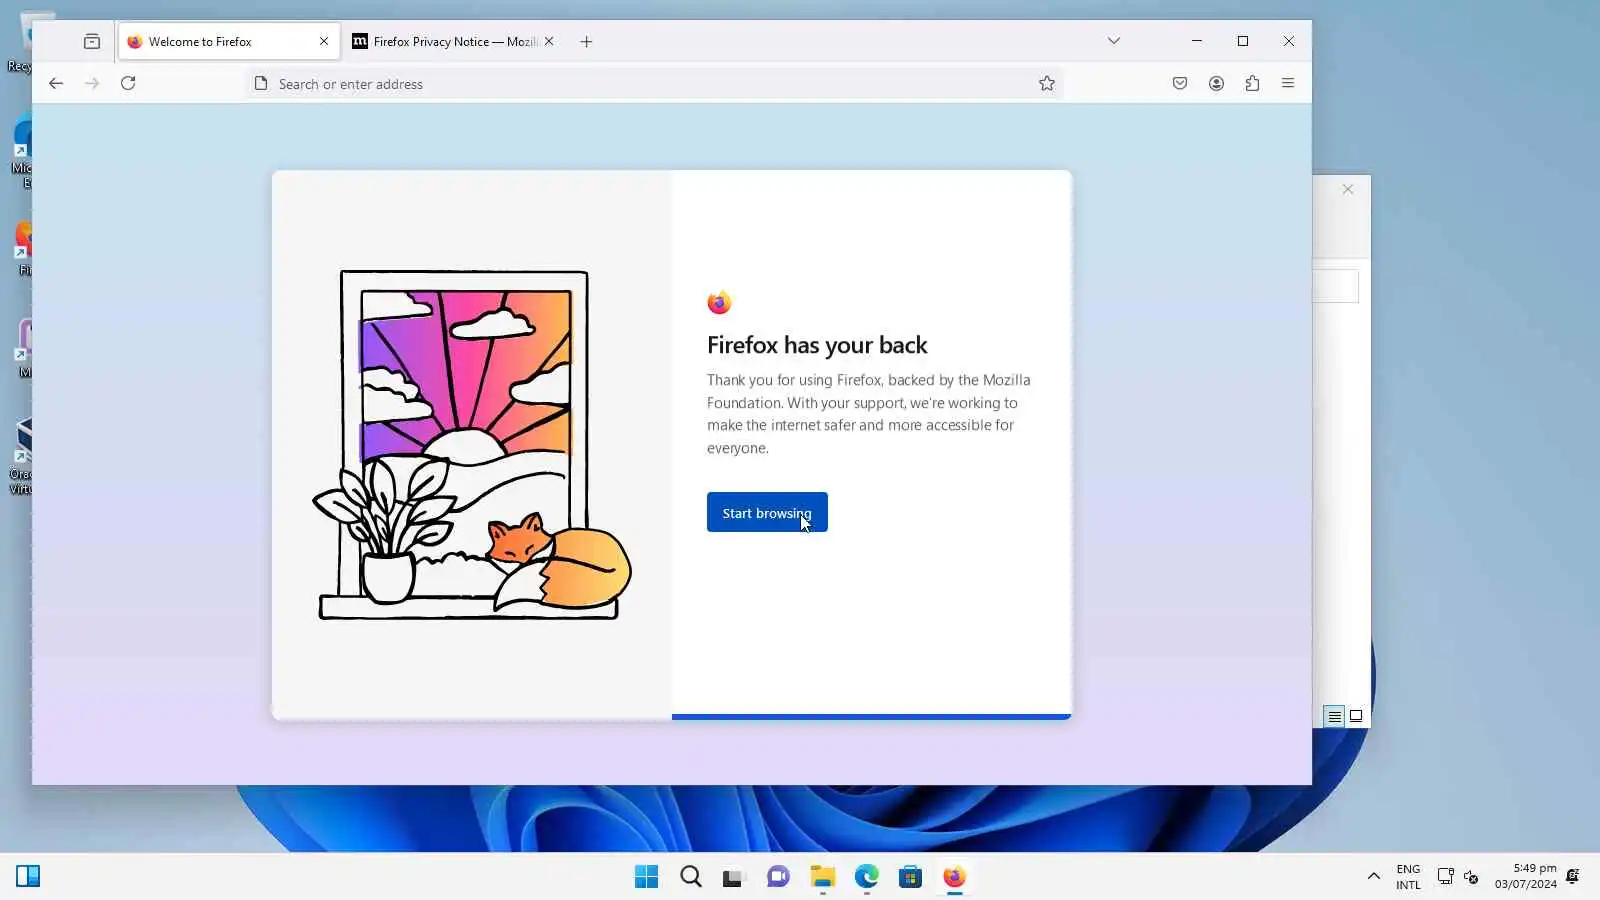Click the page info icon in the address bar
This screenshot has width=1600, height=900.
pyautogui.click(x=261, y=84)
